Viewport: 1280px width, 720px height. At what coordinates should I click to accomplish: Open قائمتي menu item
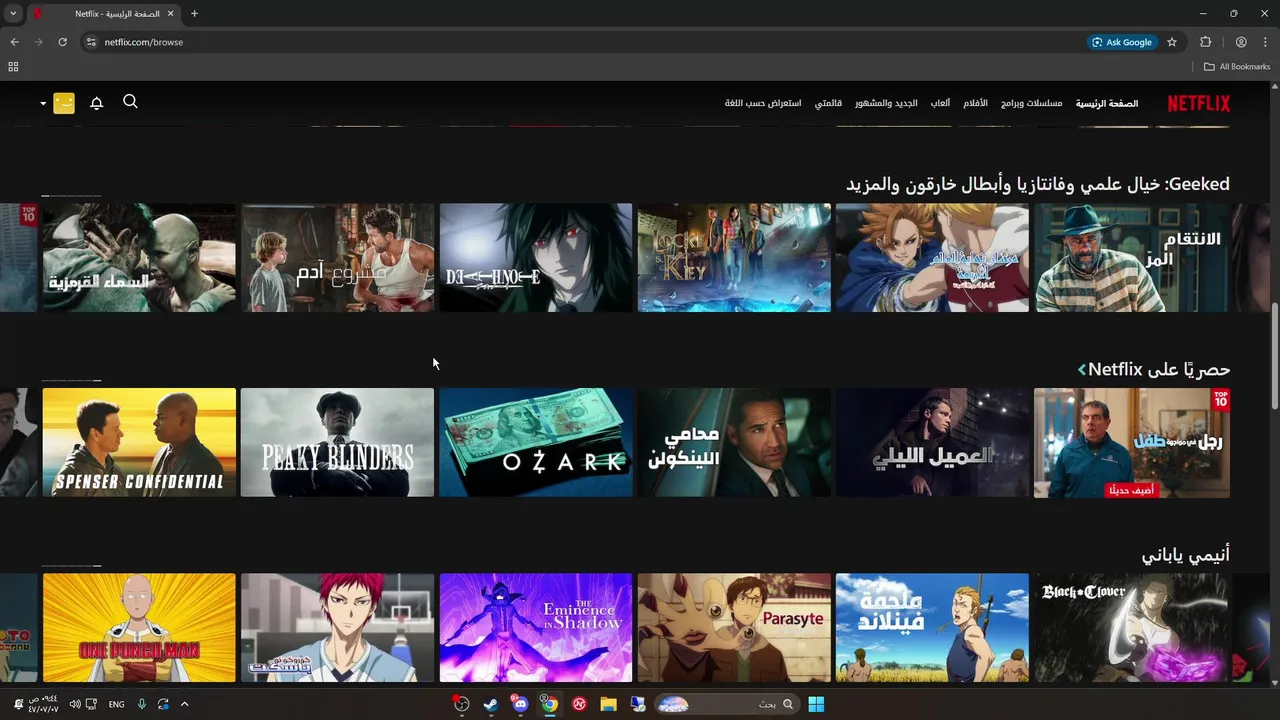point(828,103)
